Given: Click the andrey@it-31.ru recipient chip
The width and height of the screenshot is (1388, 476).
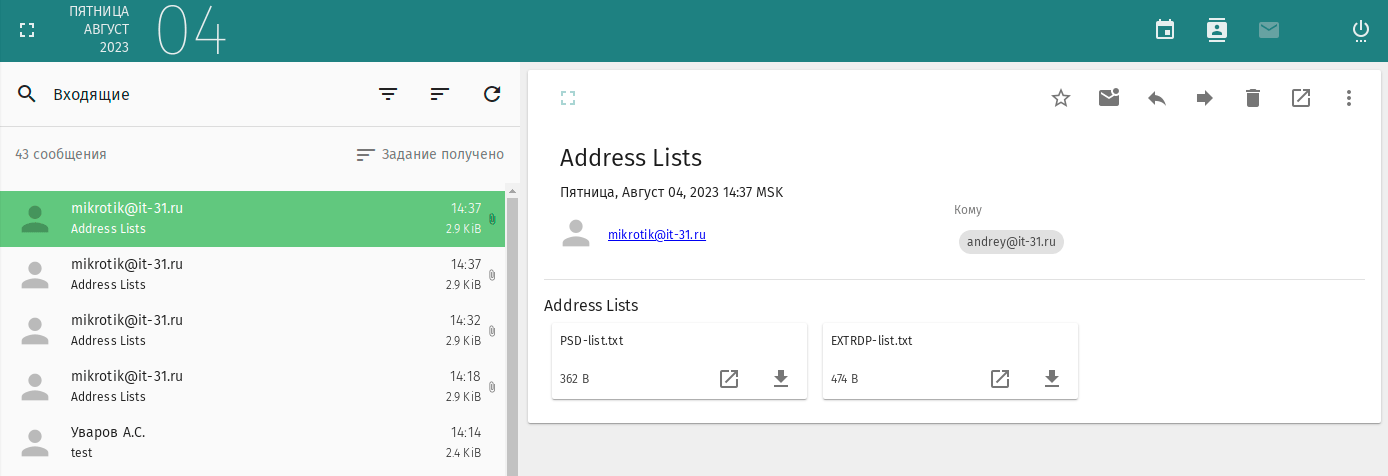Looking at the screenshot, I should click(x=1011, y=241).
